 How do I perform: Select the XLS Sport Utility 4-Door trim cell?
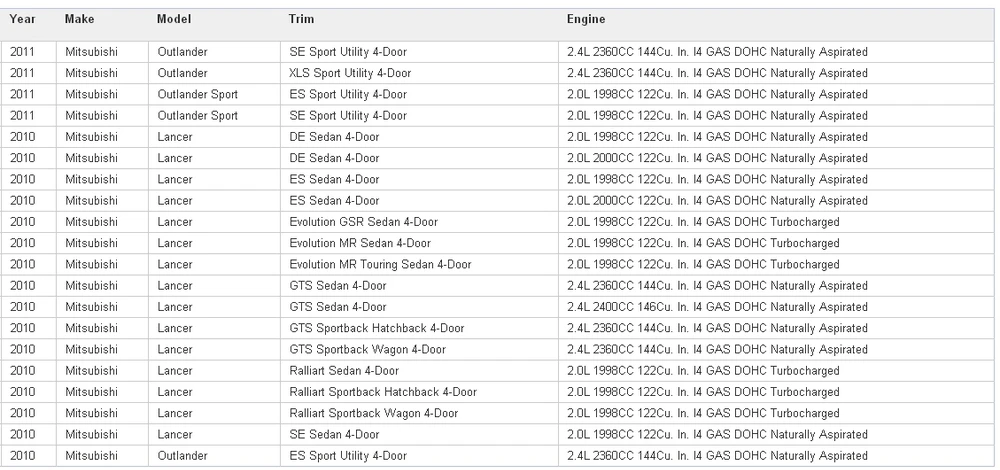coord(419,73)
